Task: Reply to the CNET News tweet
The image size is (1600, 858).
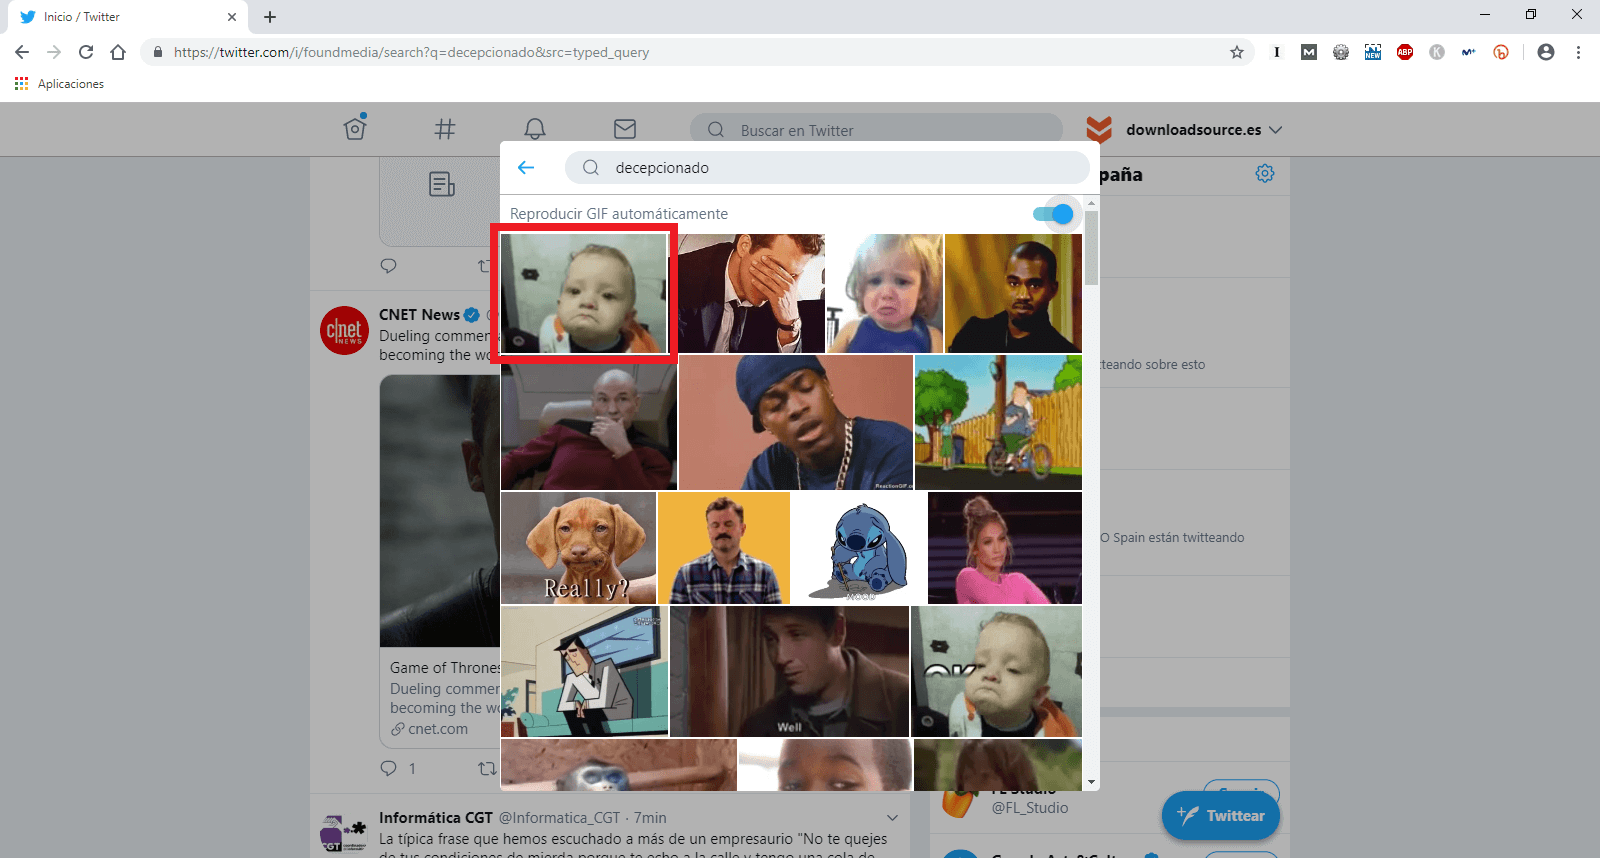Action: (389, 768)
